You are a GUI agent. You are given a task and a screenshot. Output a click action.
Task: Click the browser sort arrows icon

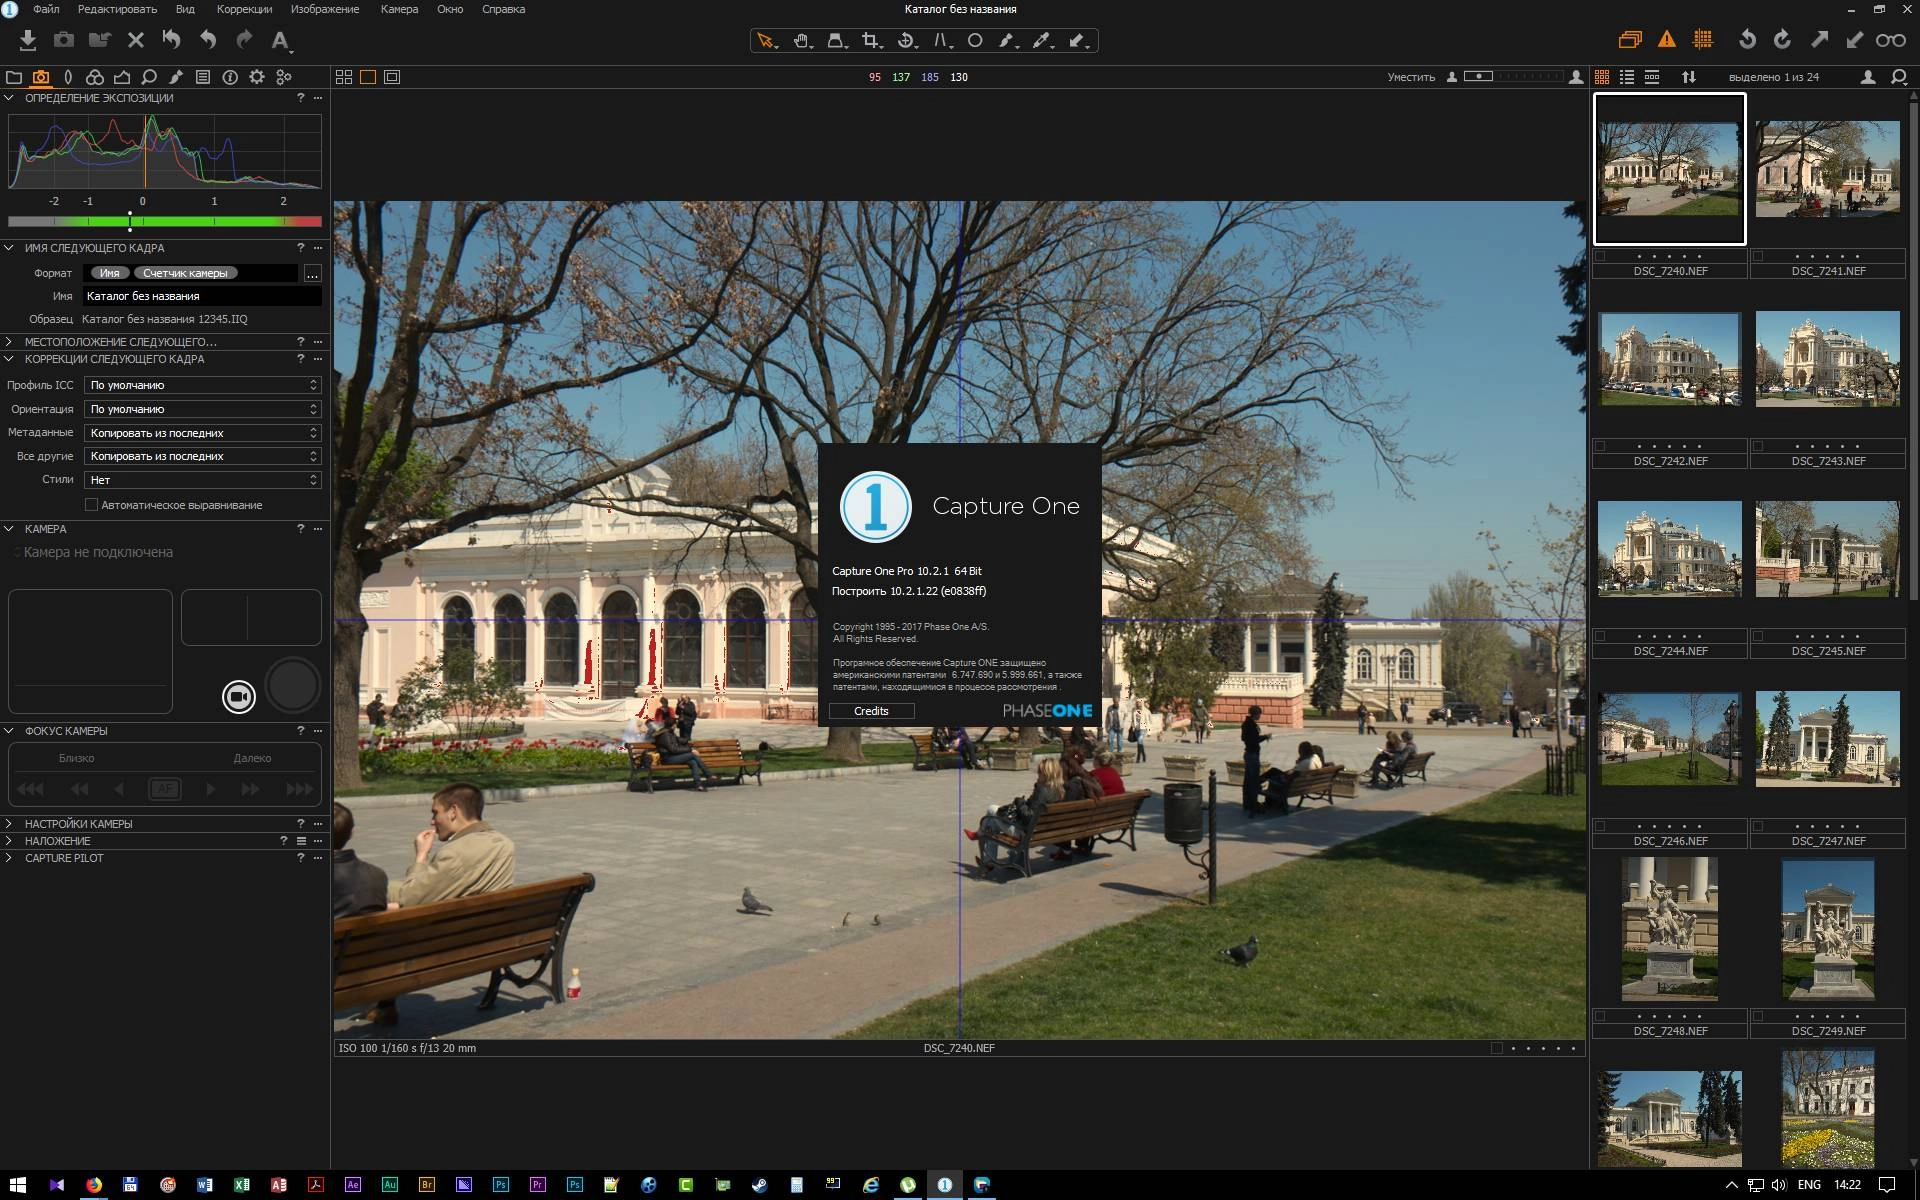click(x=1689, y=77)
